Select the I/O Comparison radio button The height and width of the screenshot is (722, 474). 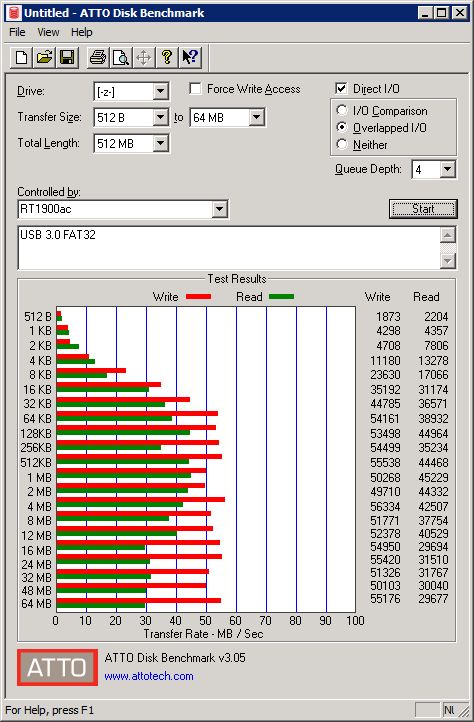342,111
